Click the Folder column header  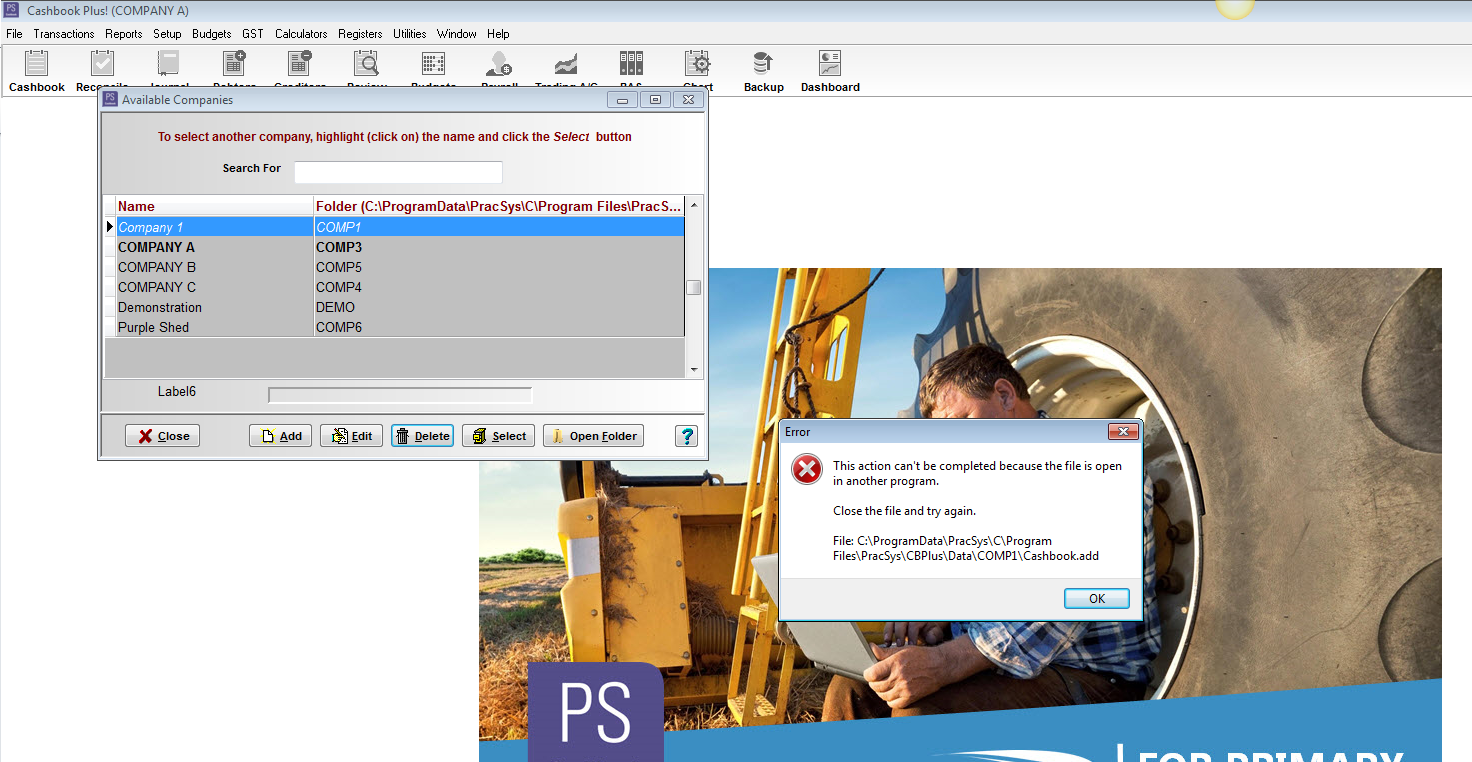point(499,206)
